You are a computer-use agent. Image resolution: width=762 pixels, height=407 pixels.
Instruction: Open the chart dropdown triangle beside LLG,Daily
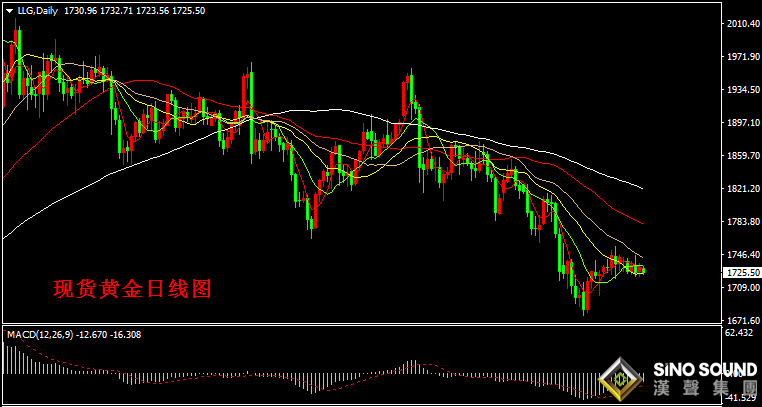[10, 11]
